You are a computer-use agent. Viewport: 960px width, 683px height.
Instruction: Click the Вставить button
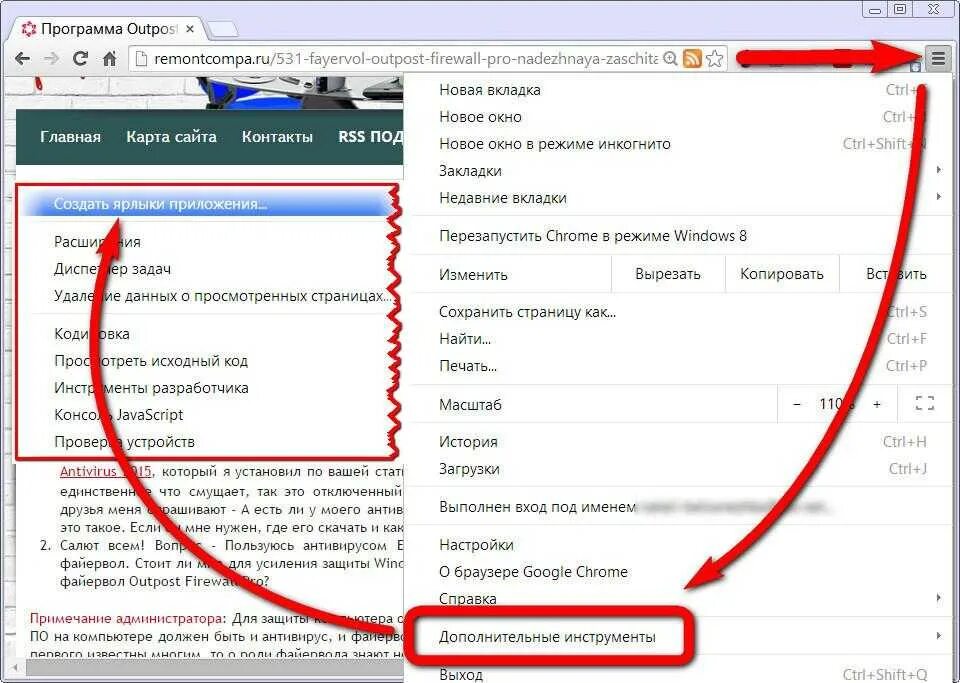click(896, 274)
